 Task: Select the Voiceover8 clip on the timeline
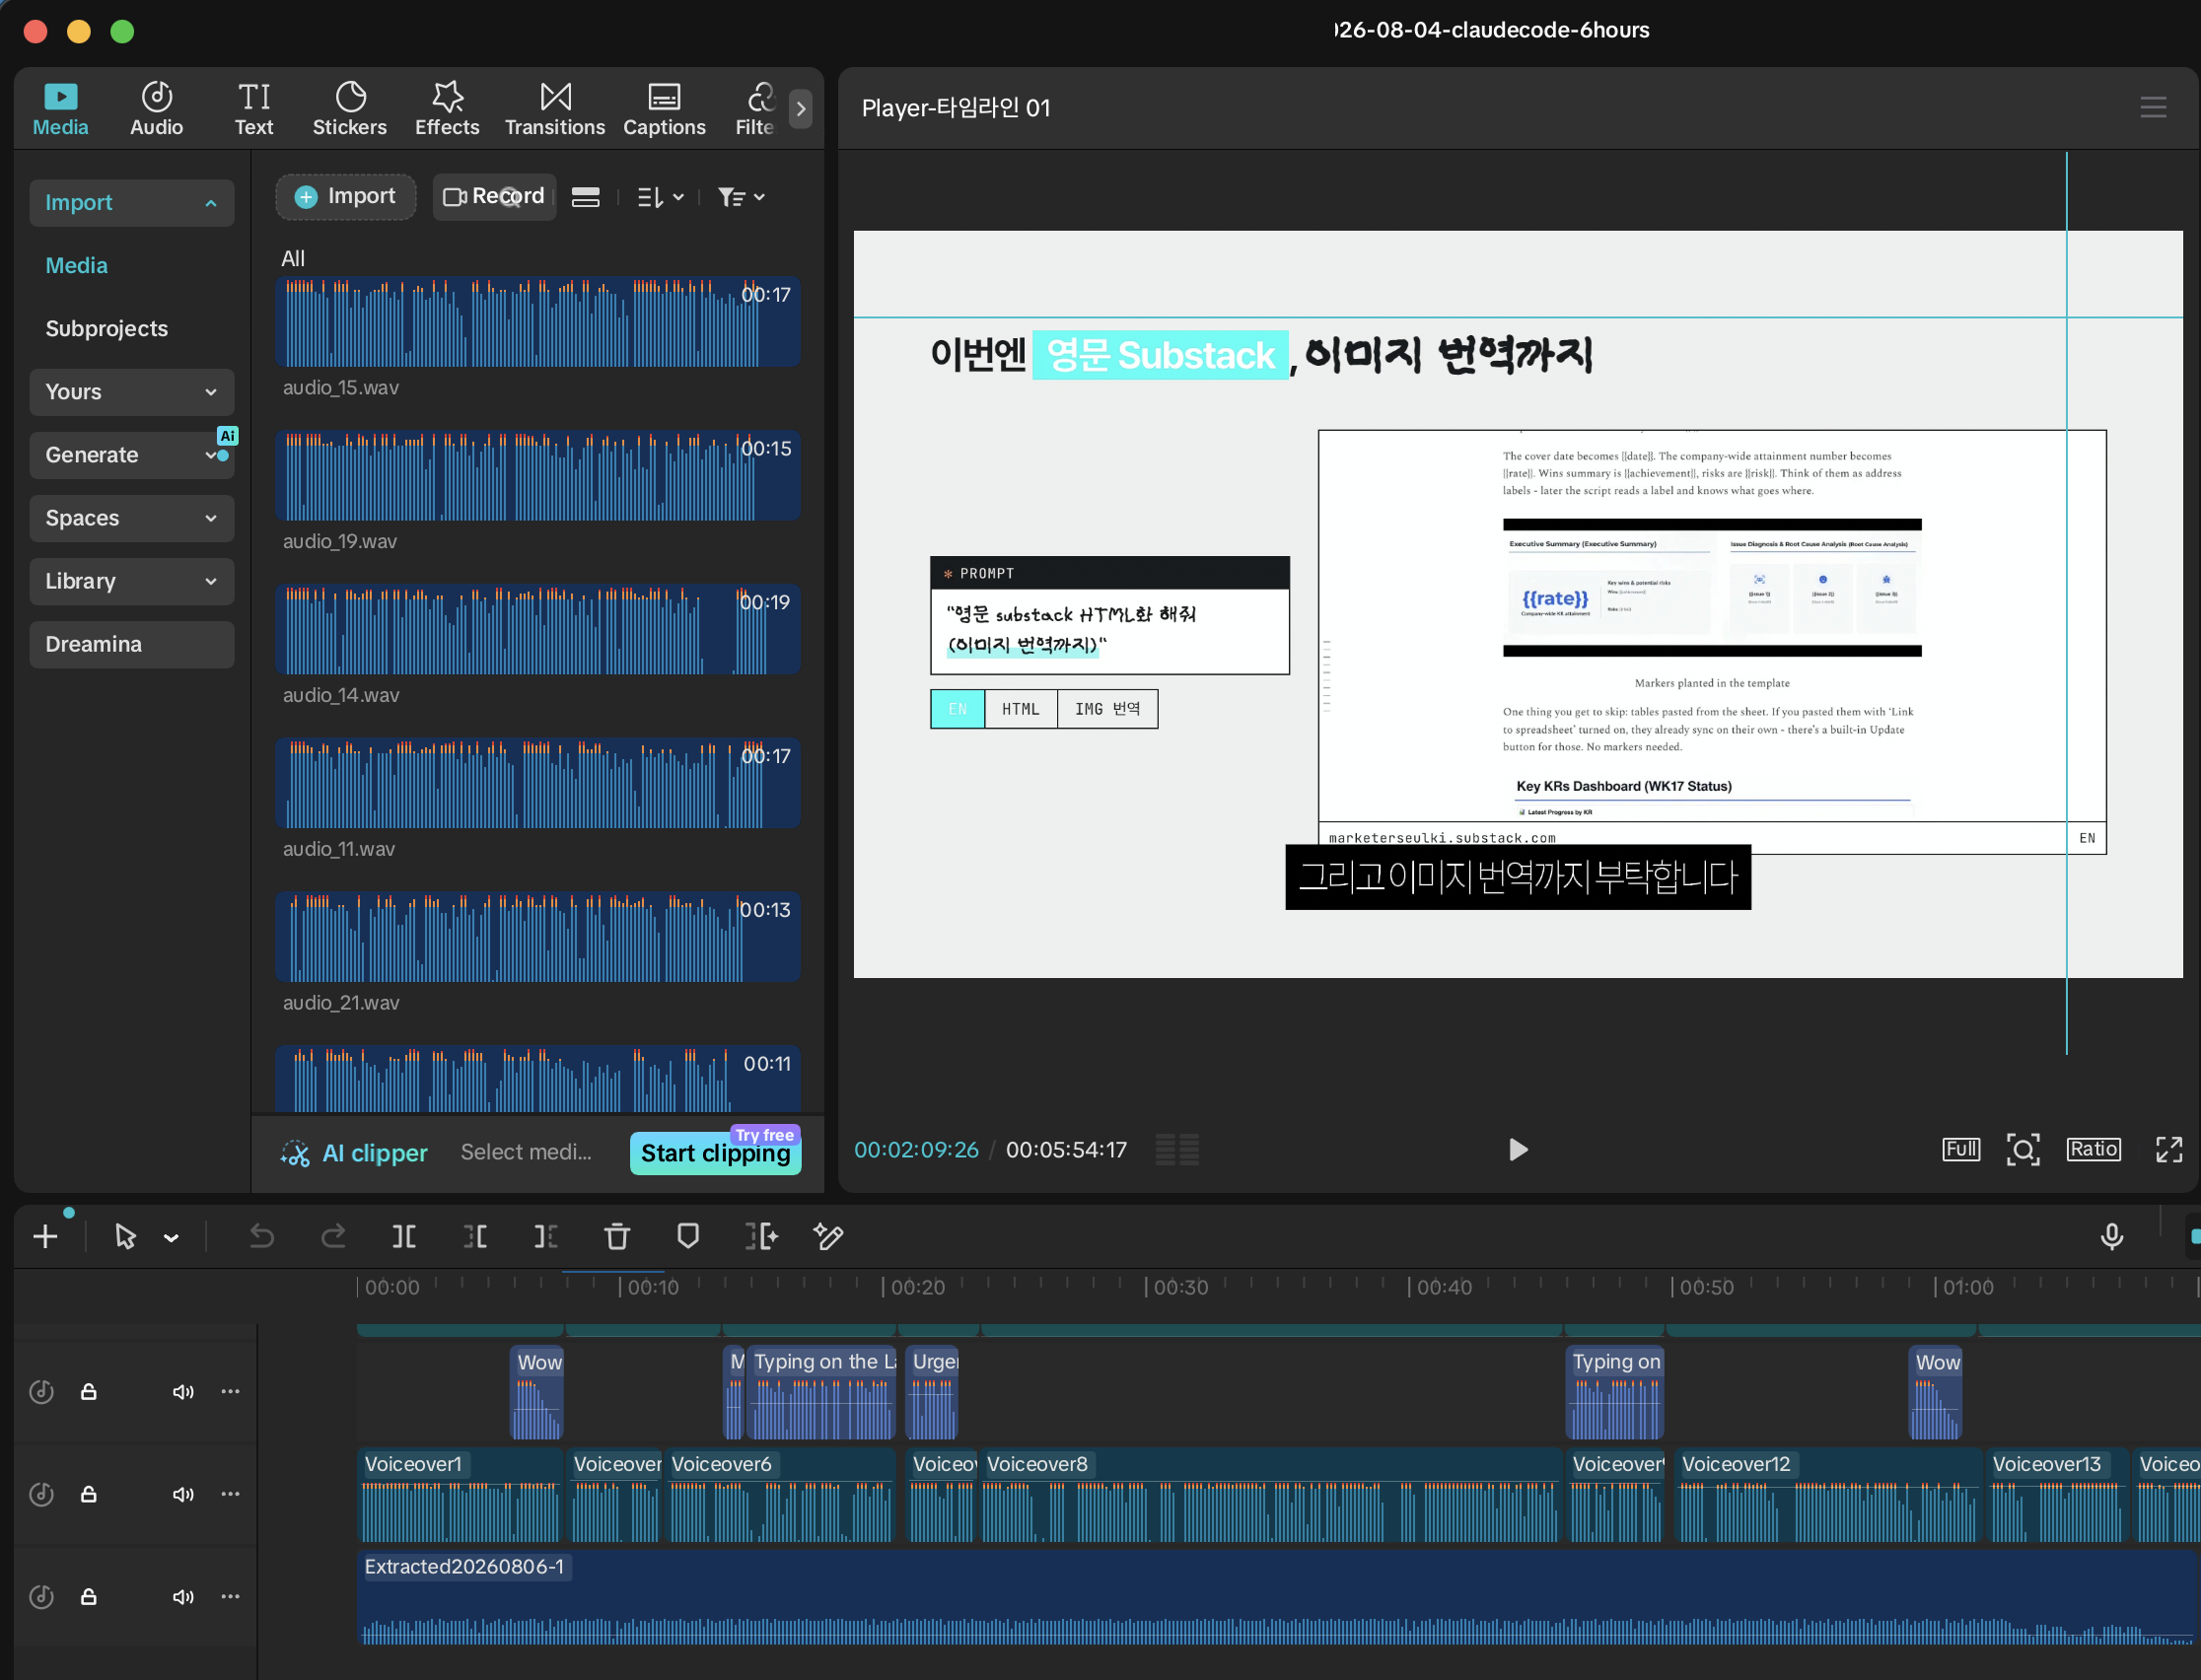coord(1271,1495)
